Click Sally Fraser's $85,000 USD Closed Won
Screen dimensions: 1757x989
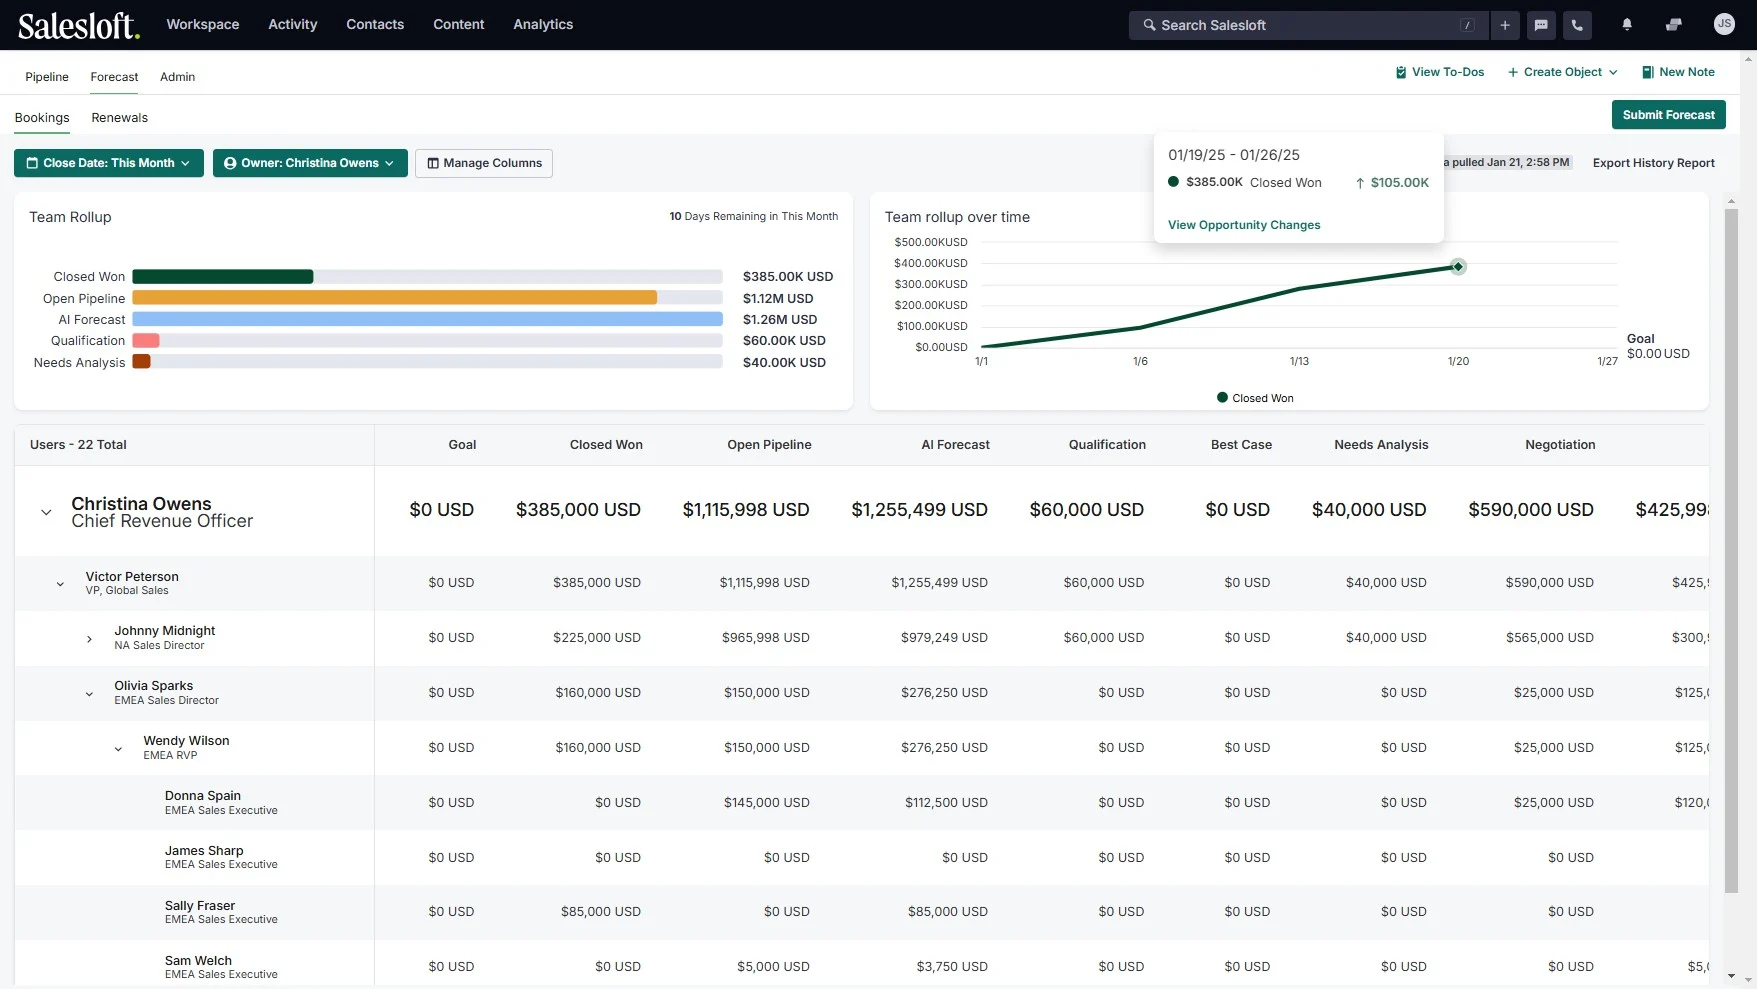coord(601,912)
